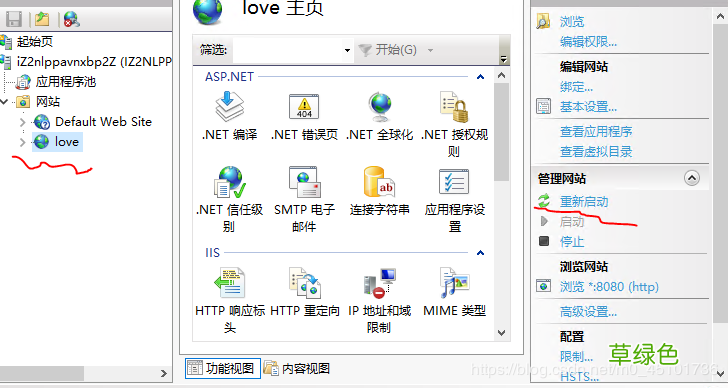This screenshot has height=388, width=728.
Task: Click the connections pane scroll right arrow
Action: (x=163, y=373)
